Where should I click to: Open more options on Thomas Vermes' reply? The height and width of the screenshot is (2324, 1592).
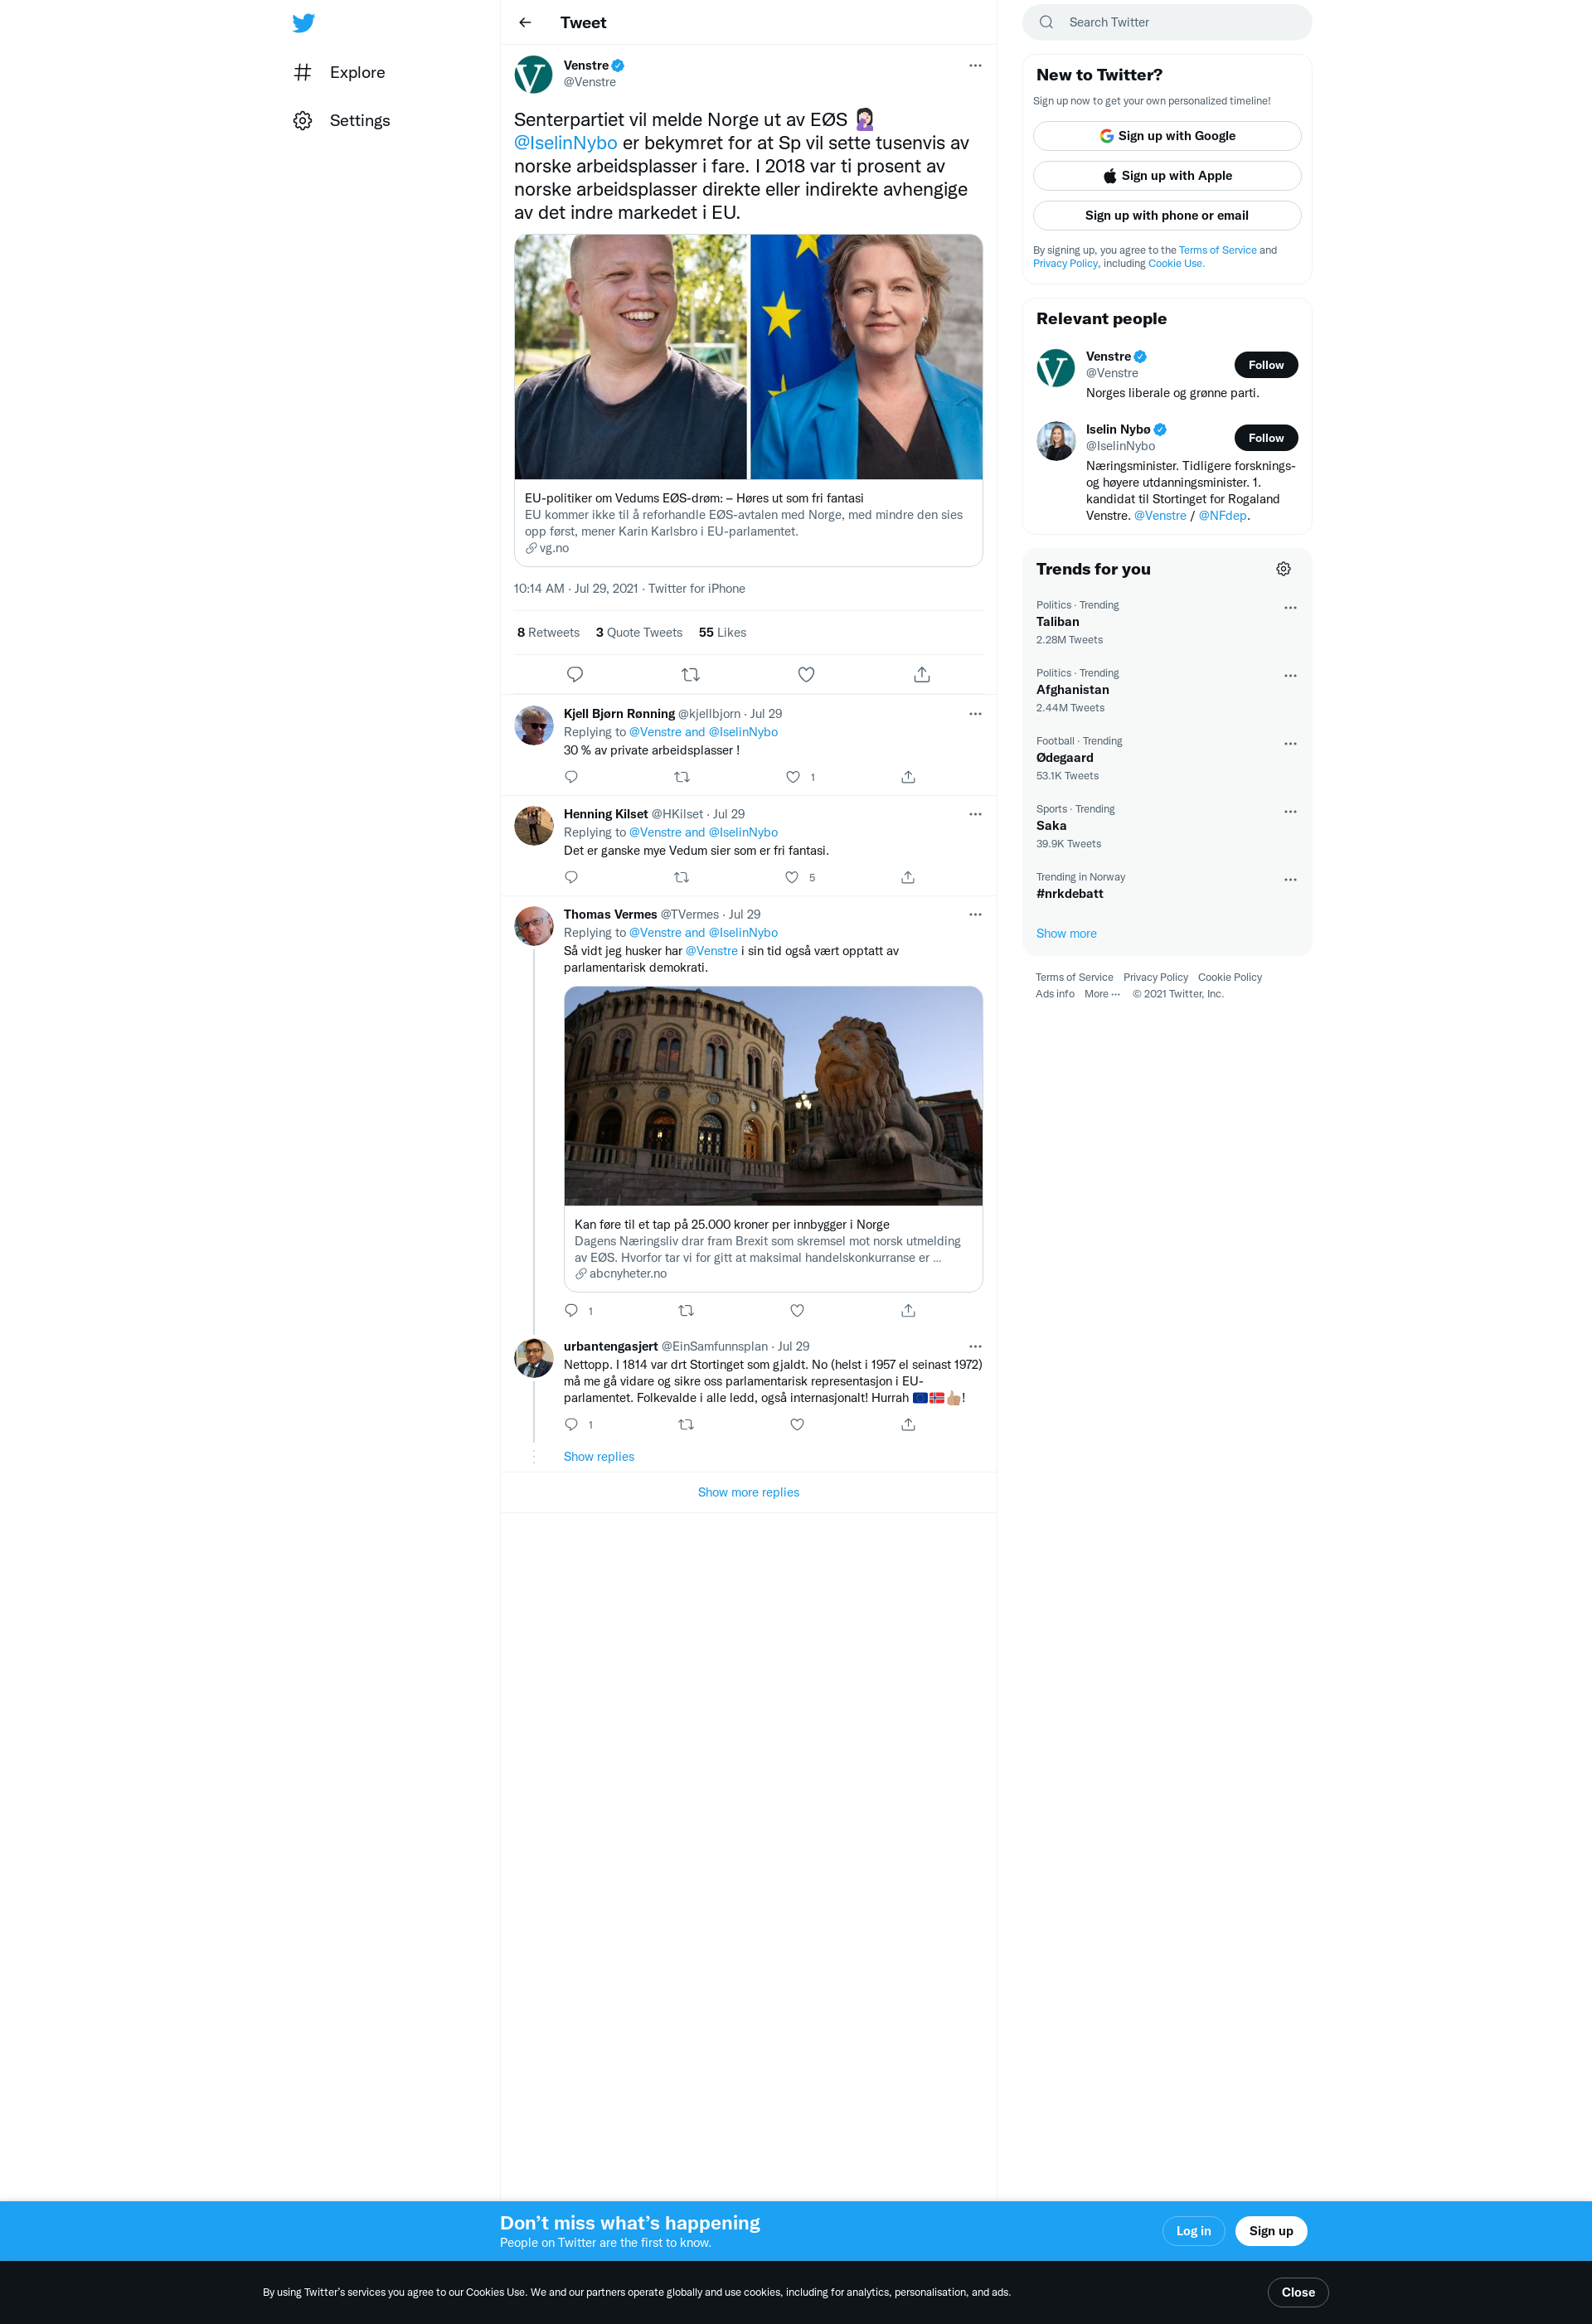pos(975,914)
